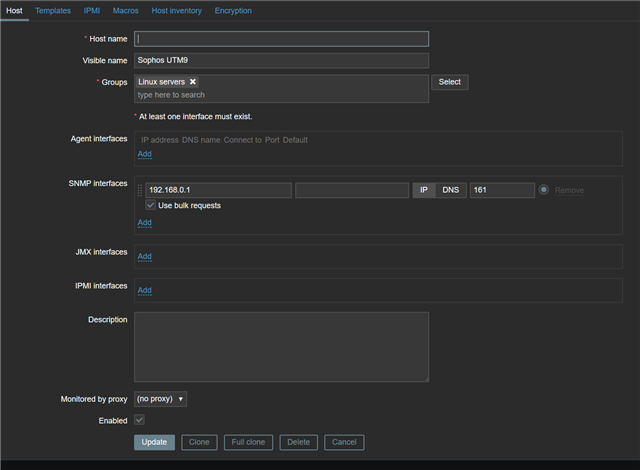
Task: Go to the Macros tab
Action: point(126,11)
